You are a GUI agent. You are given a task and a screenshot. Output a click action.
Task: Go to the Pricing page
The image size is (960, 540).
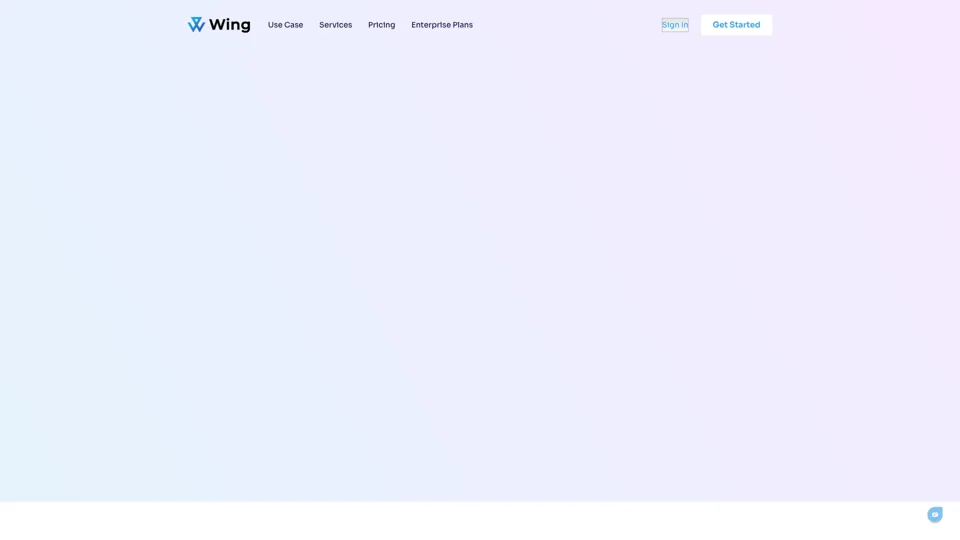381,25
